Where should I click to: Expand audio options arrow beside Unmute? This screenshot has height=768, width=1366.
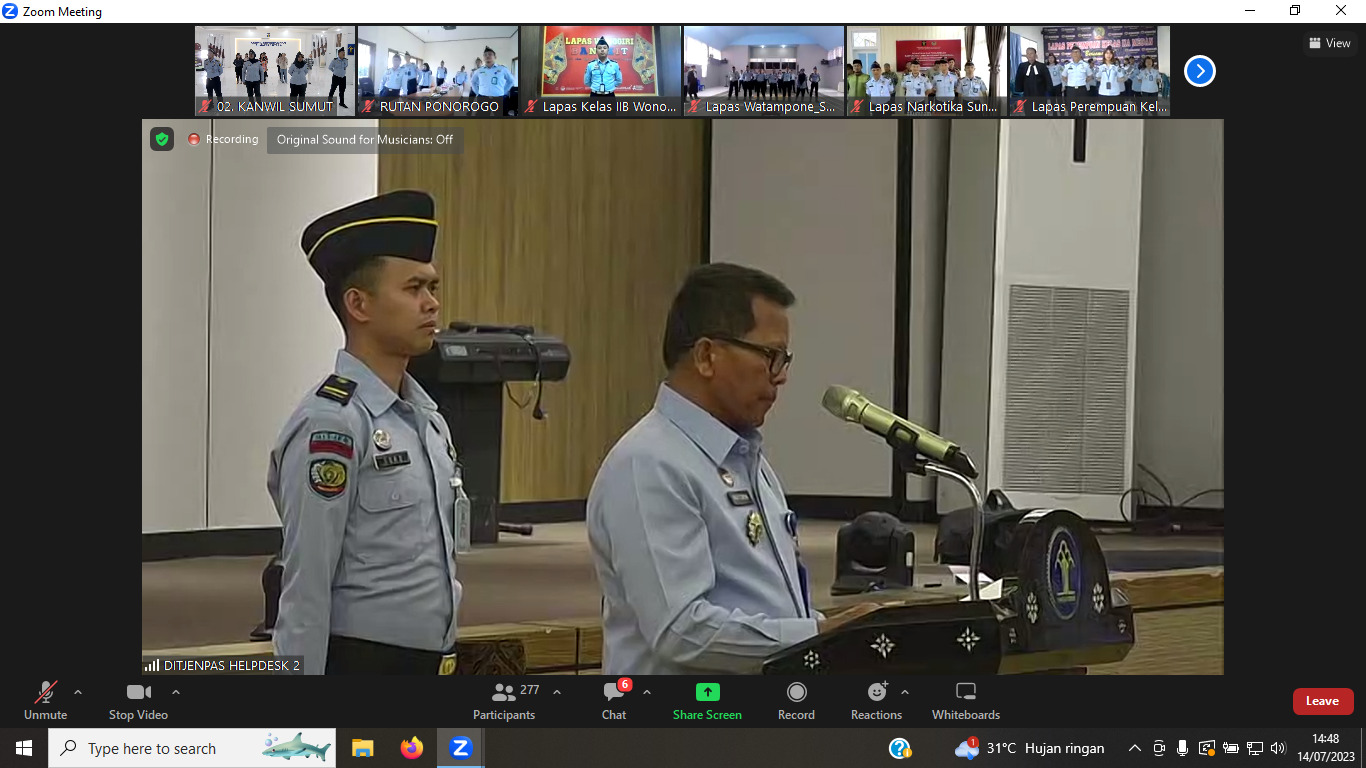(x=78, y=692)
